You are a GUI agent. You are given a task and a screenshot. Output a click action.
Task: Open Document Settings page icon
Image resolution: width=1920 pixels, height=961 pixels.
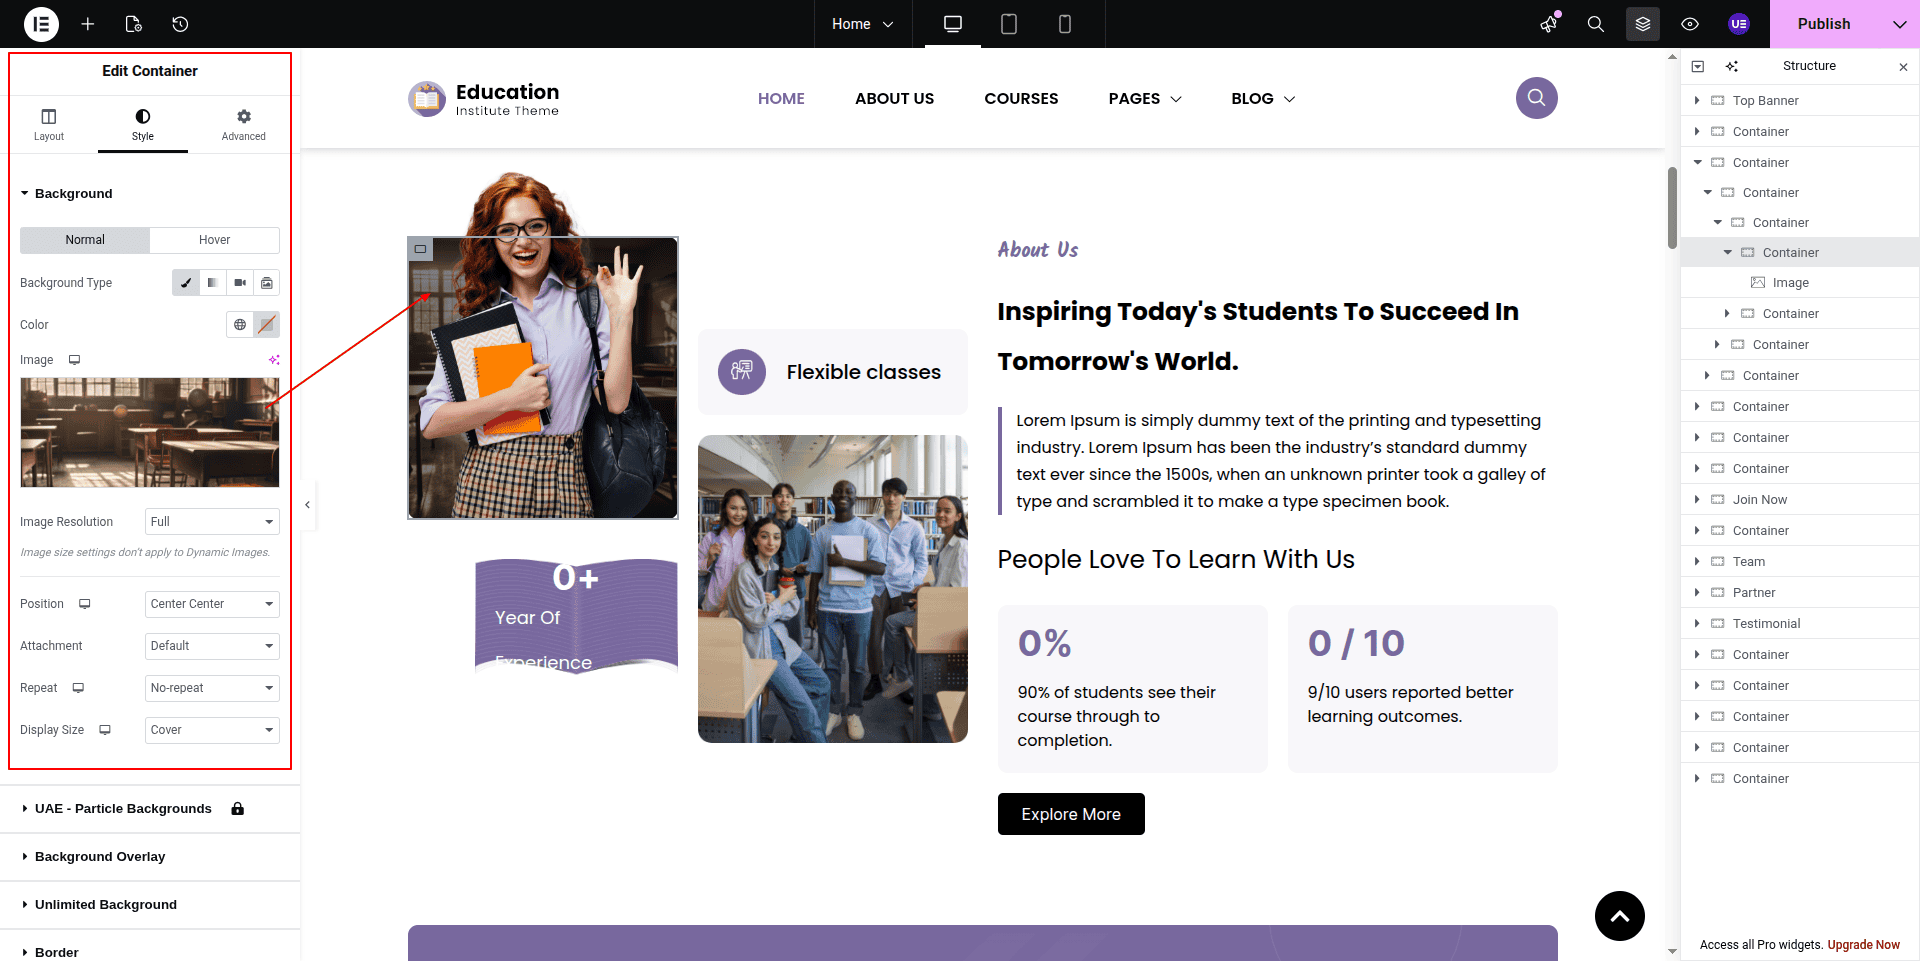pos(134,24)
